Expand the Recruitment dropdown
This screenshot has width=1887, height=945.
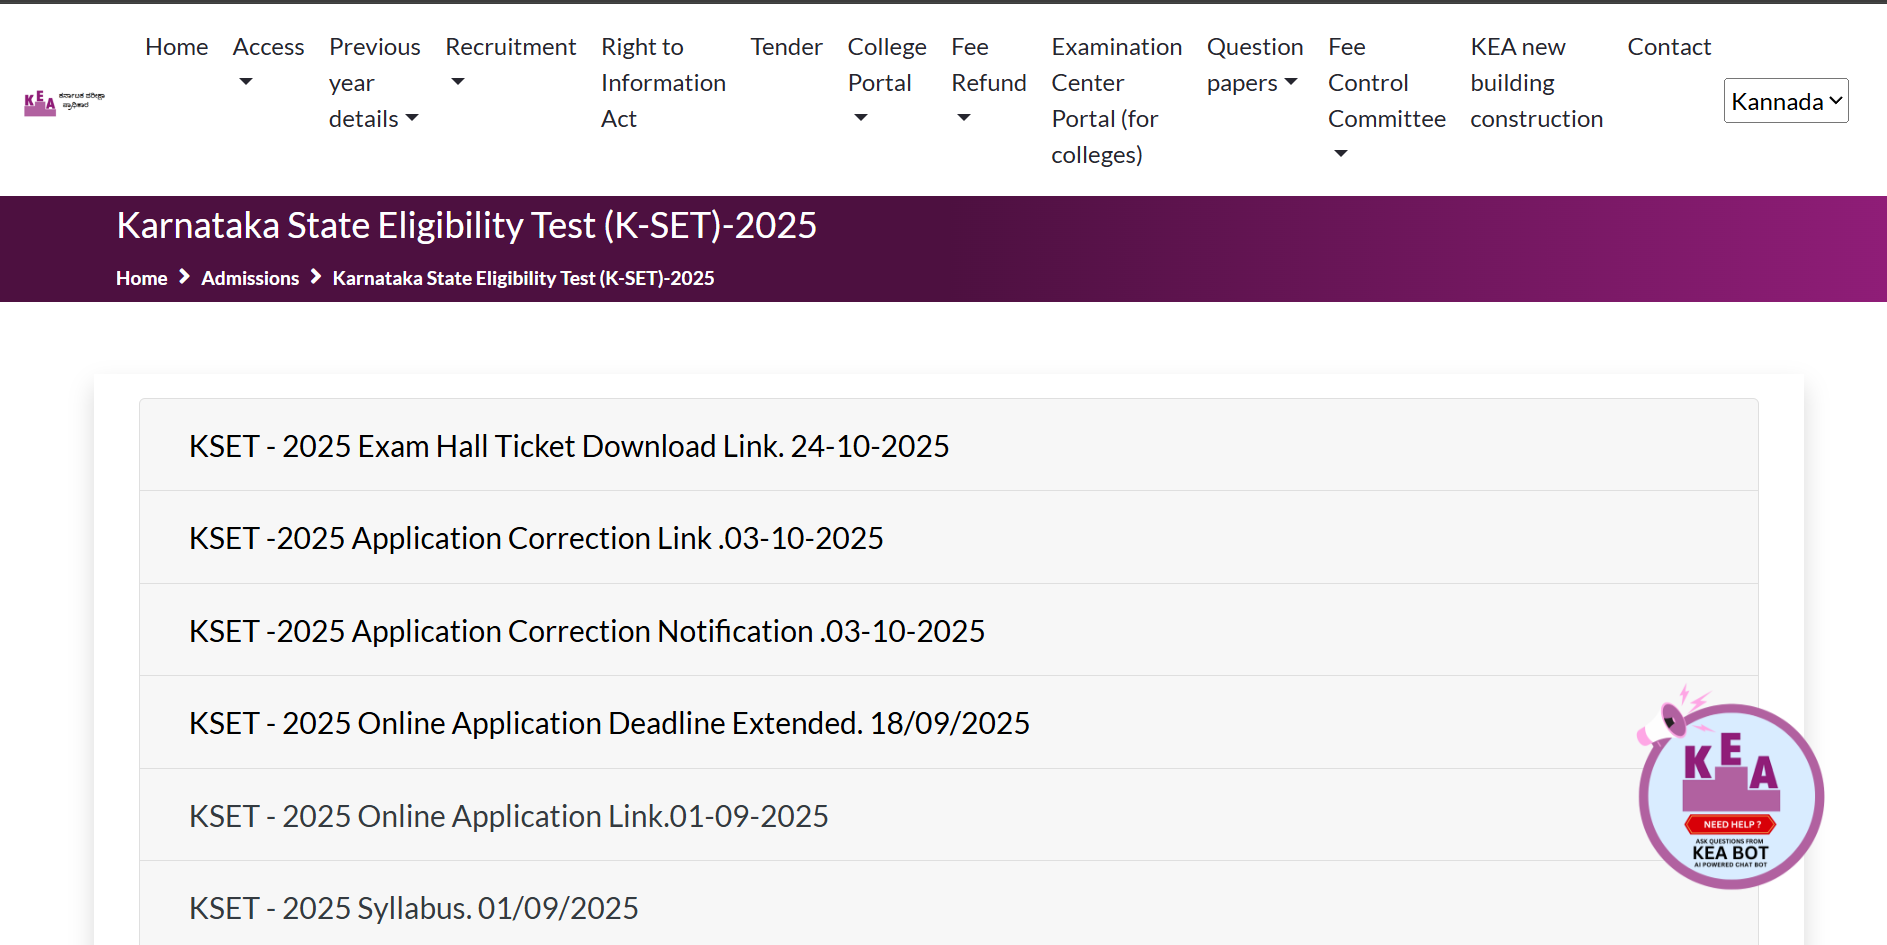click(510, 62)
